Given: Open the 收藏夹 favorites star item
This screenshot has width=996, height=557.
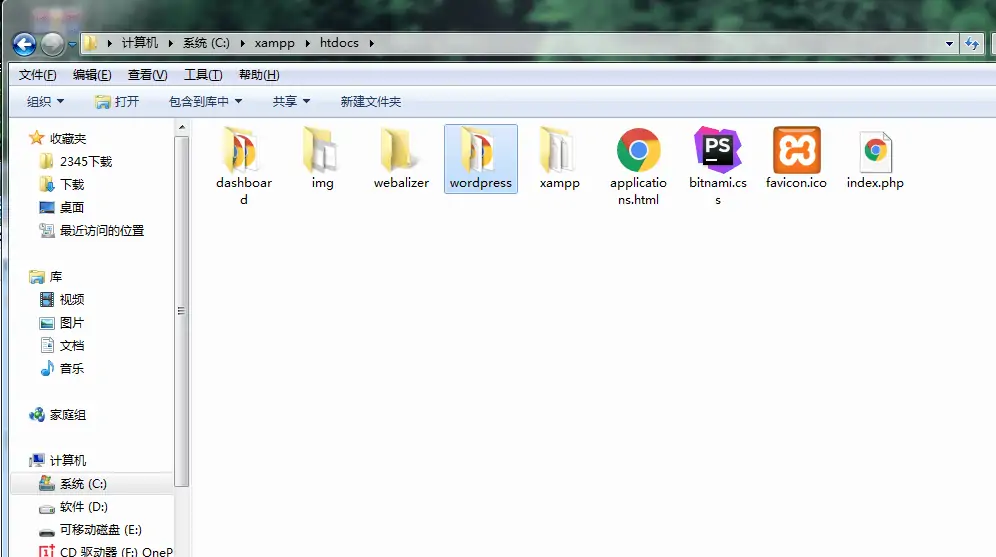Looking at the screenshot, I should point(58,138).
